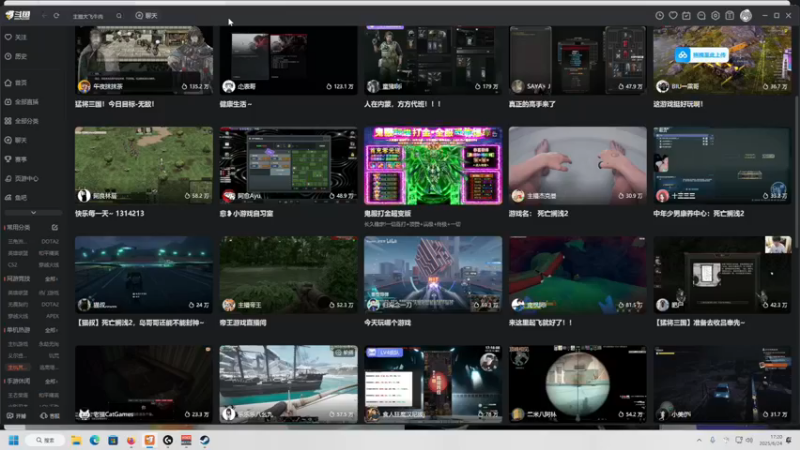Open Microsoft Edge from the taskbar
Image resolution: width=800 pixels, height=450 pixels.
tap(94, 440)
